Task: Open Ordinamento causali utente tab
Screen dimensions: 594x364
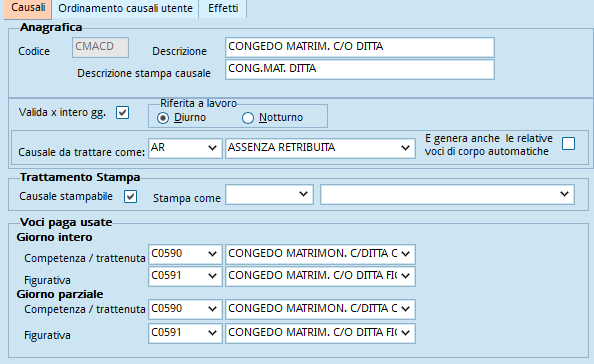Action: 125,8
